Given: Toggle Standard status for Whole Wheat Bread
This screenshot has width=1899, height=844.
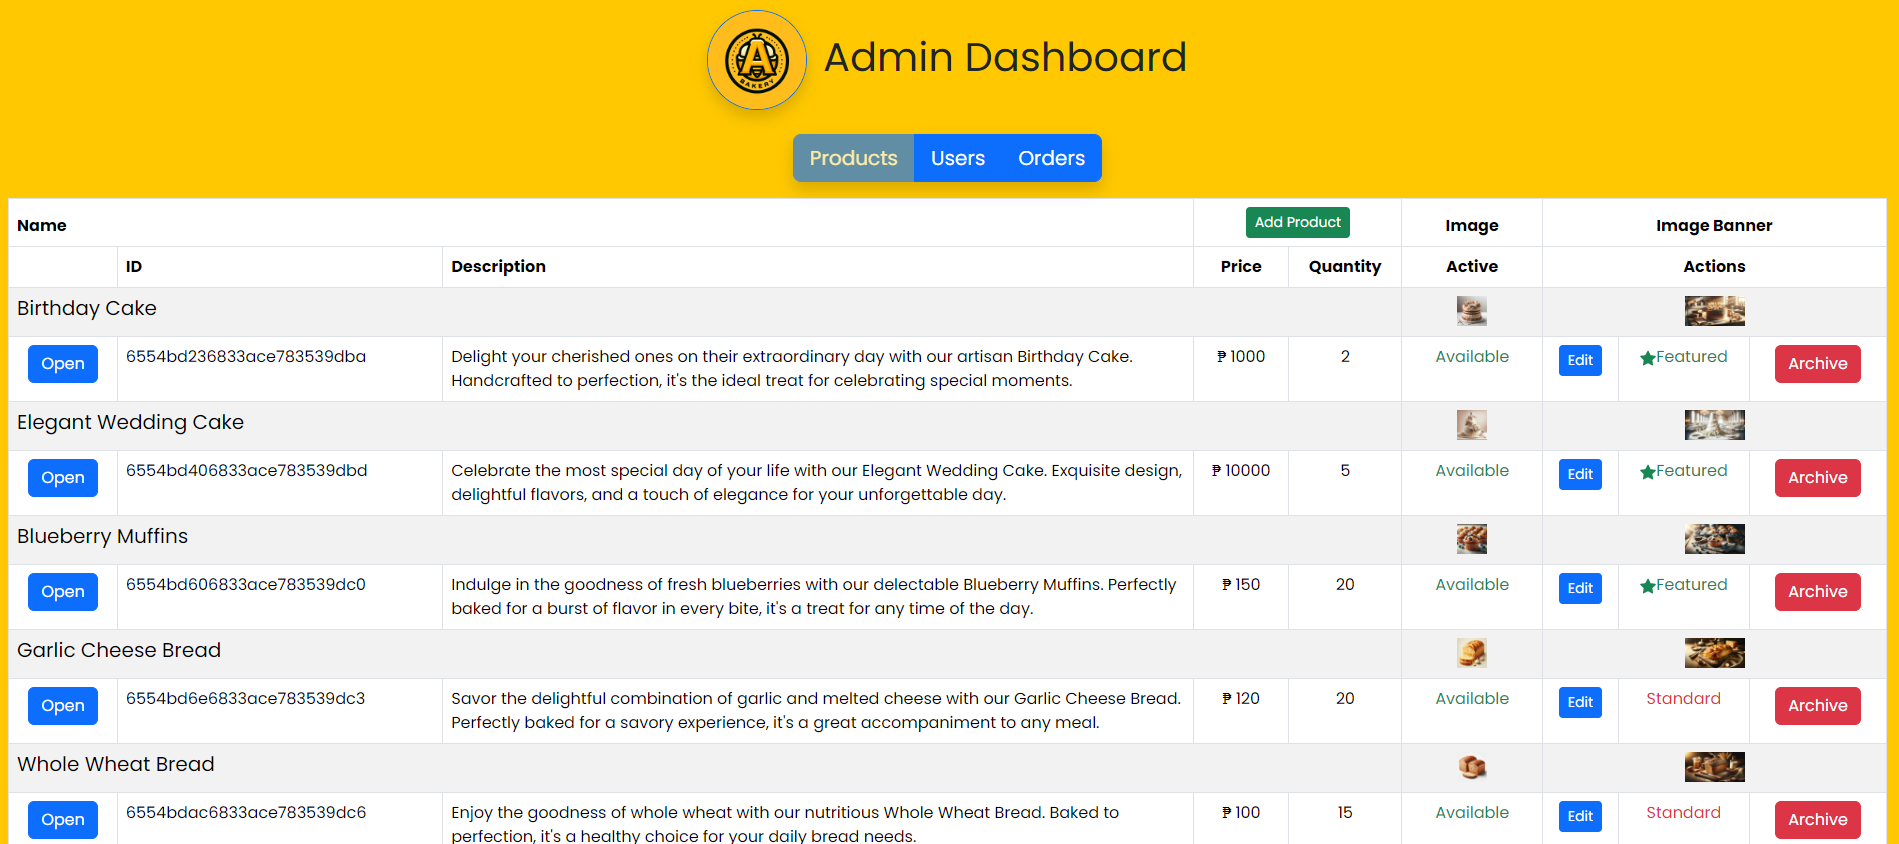Looking at the screenshot, I should pyautogui.click(x=1683, y=813).
